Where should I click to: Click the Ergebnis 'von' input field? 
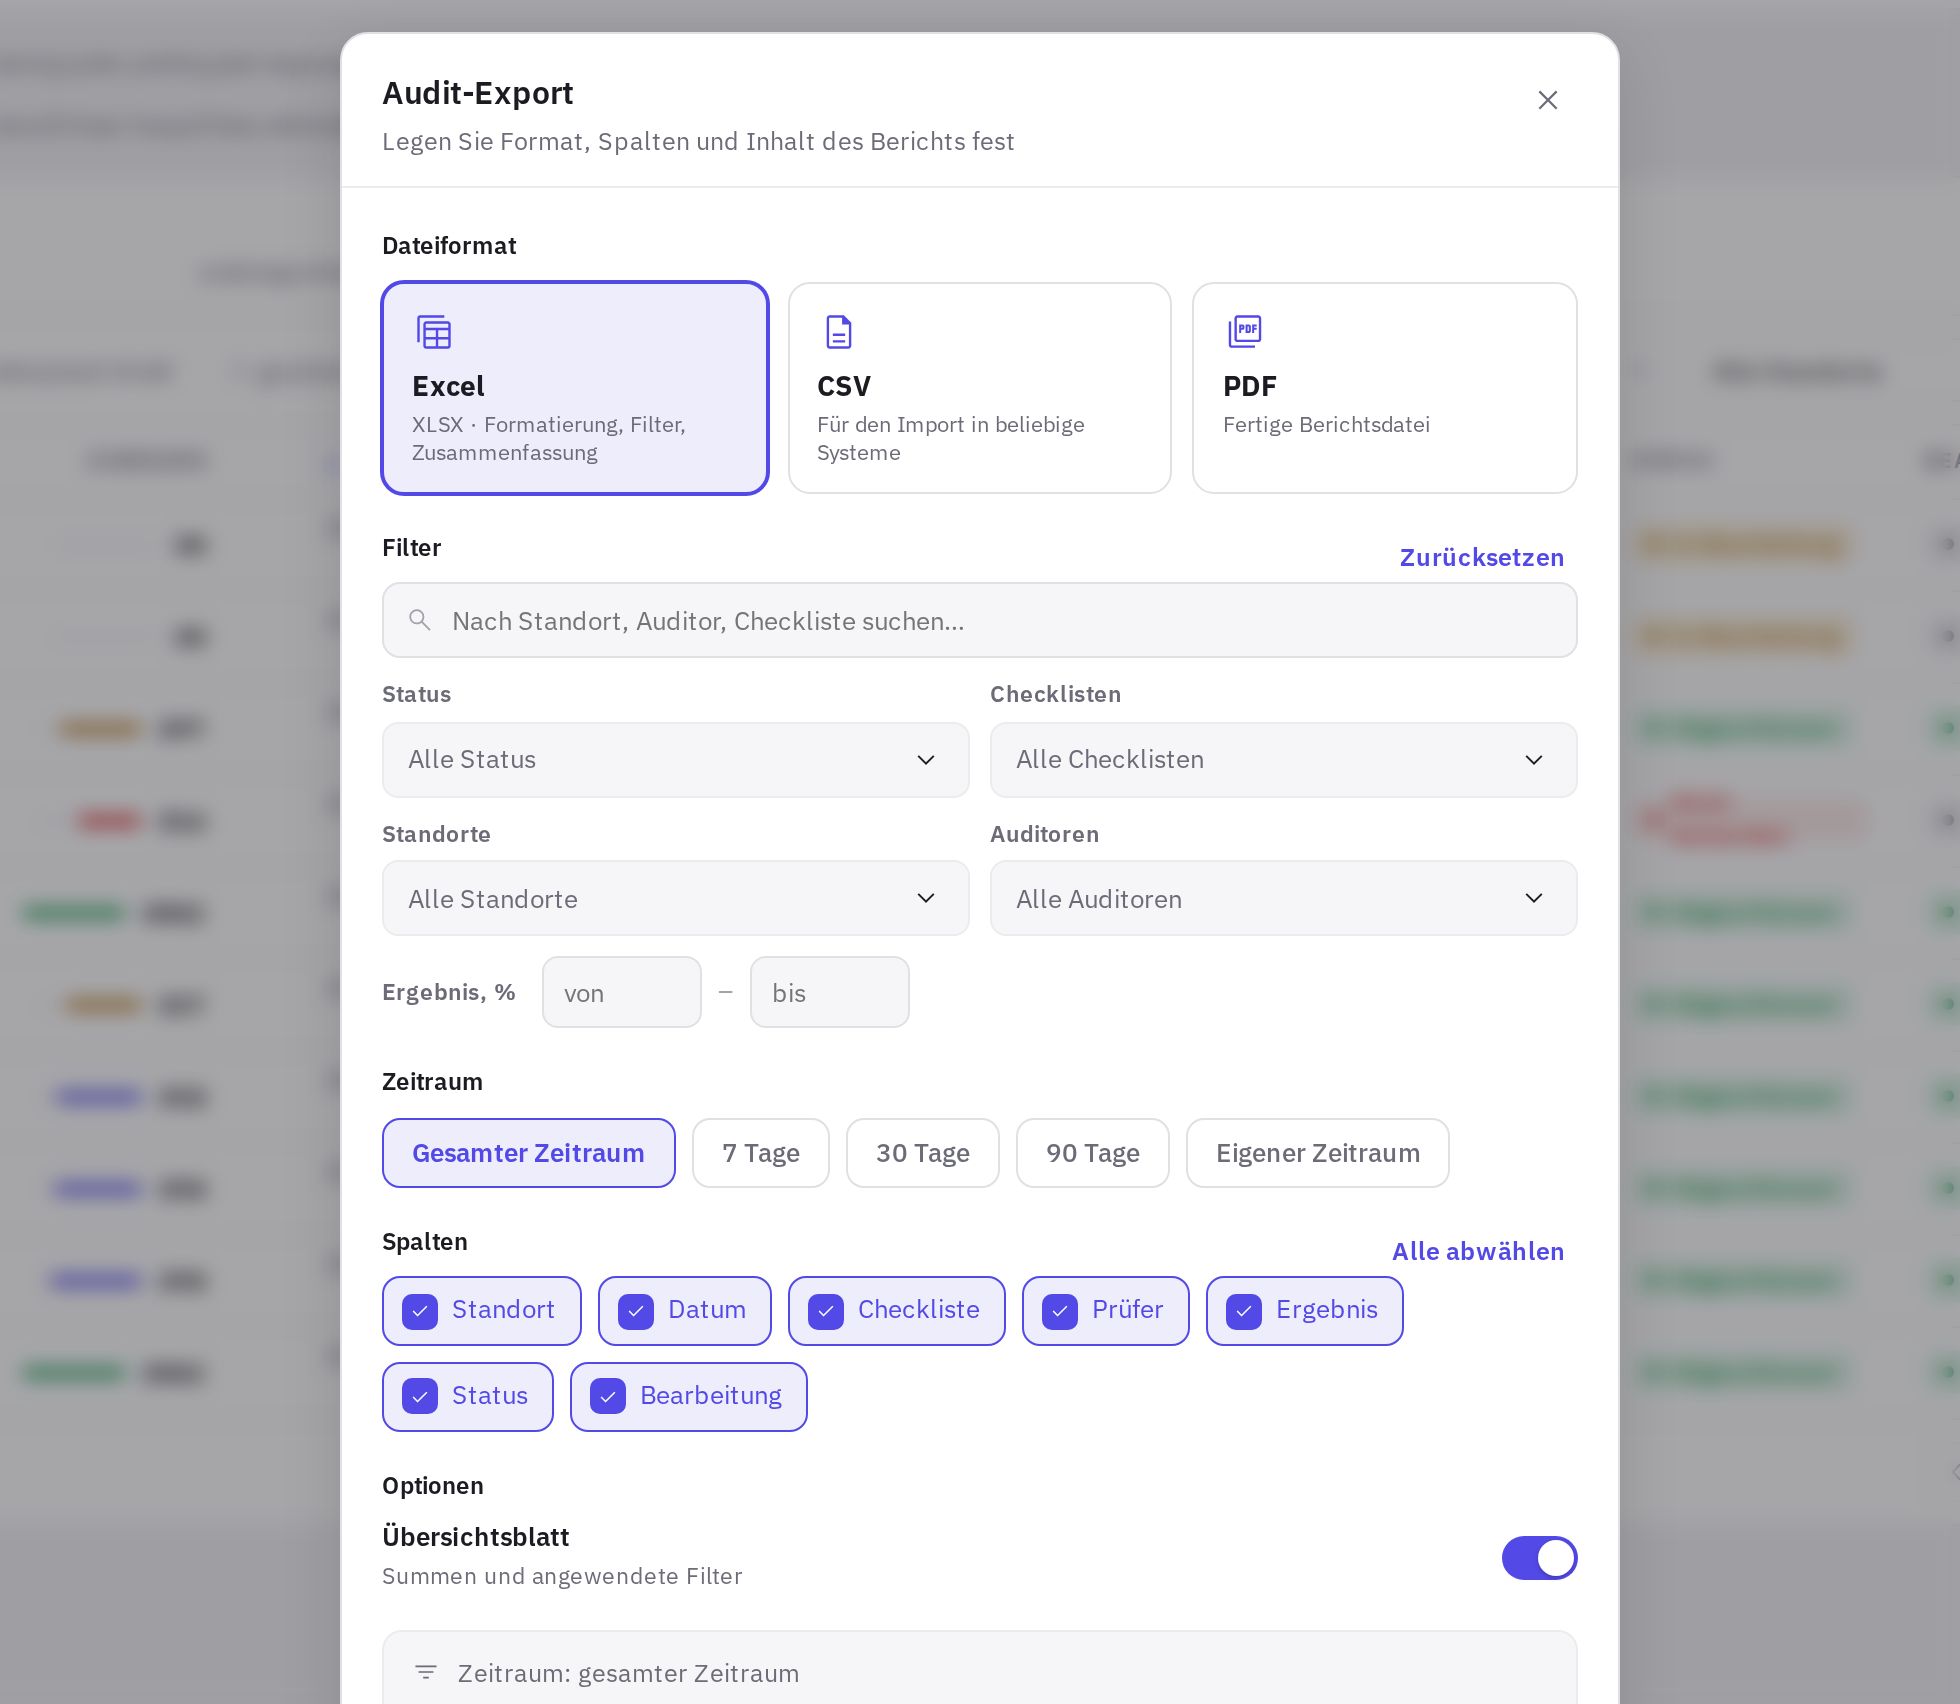[622, 992]
